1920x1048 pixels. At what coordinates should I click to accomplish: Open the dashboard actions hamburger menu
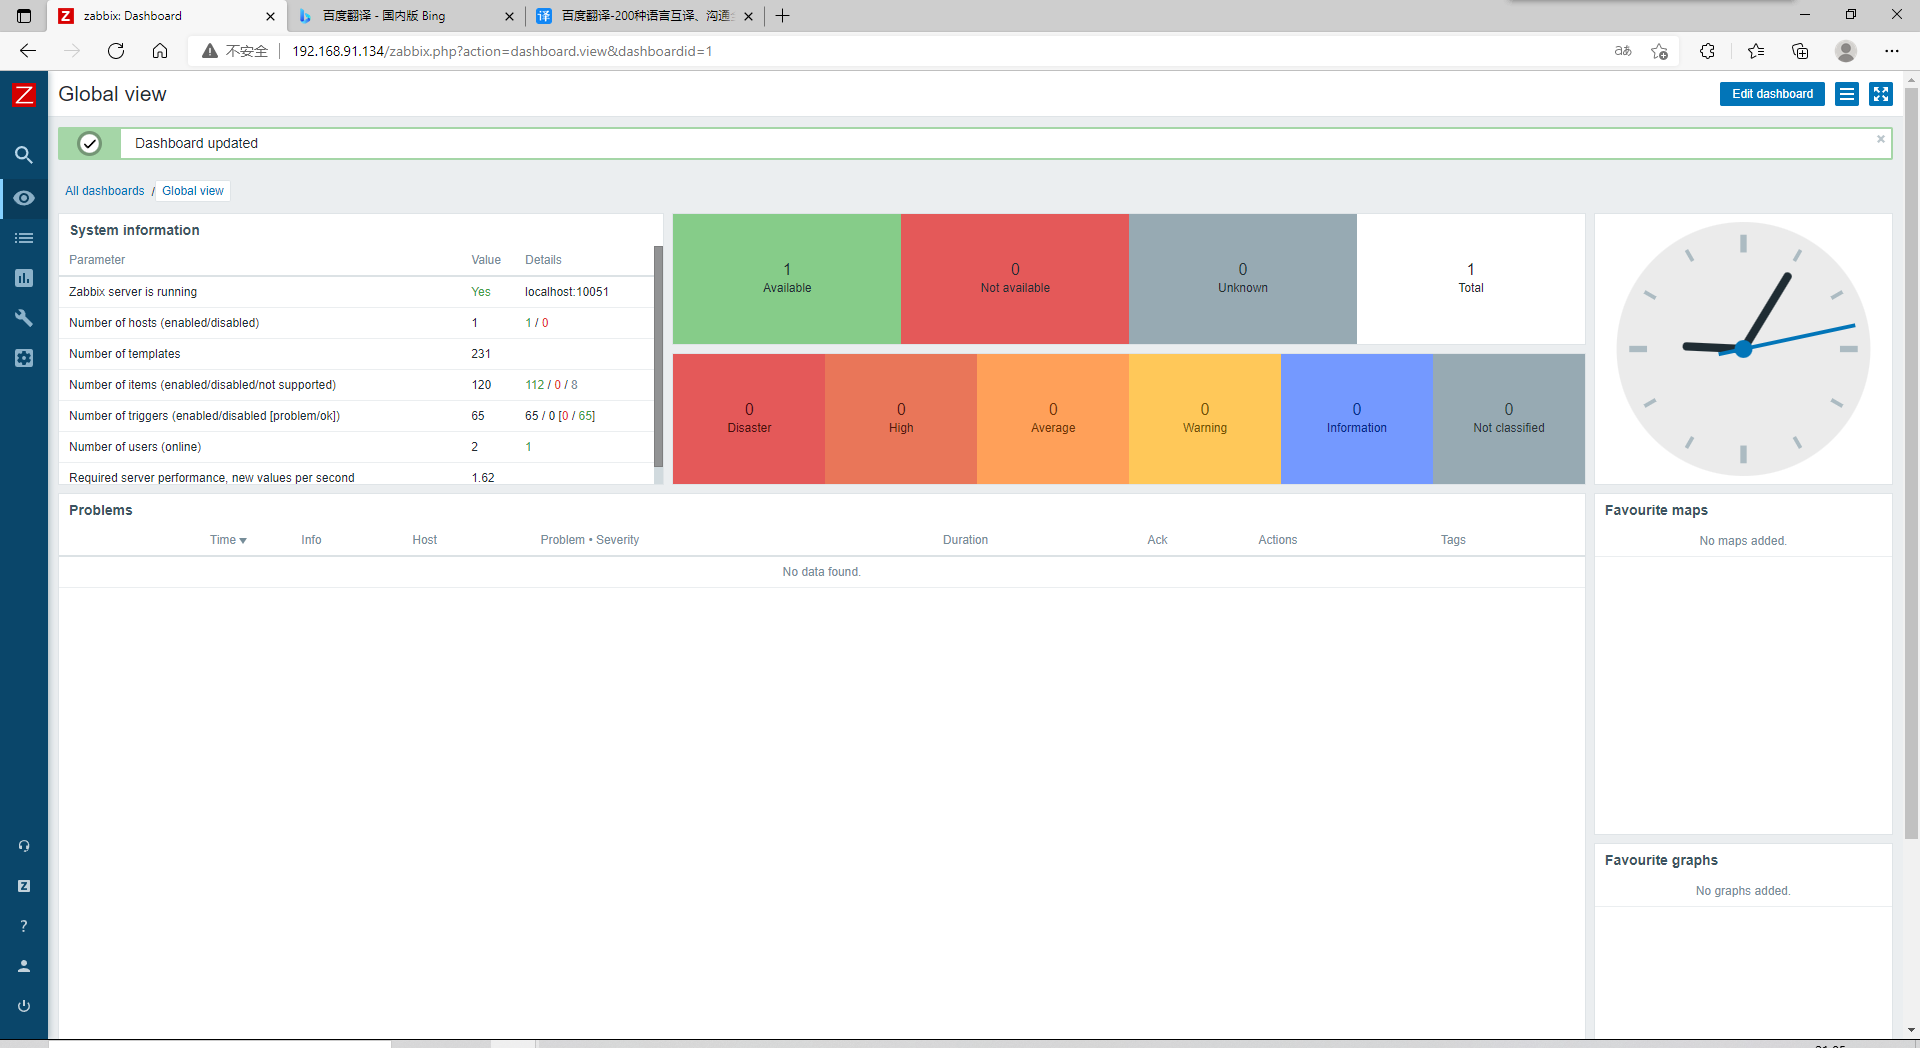coord(1847,94)
